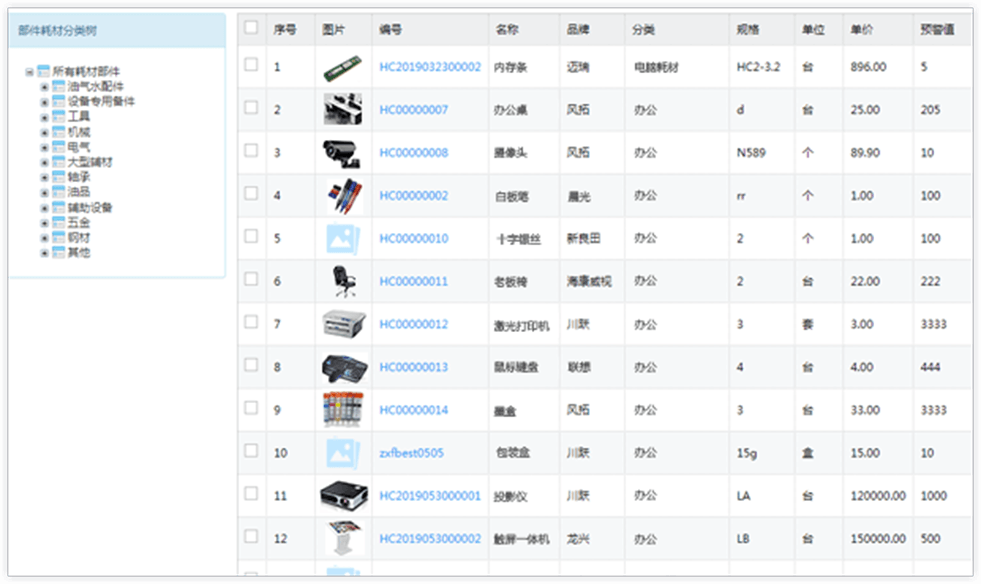Expand the 五金 category node
Viewport: 981px width, 584px height.
click(x=44, y=223)
